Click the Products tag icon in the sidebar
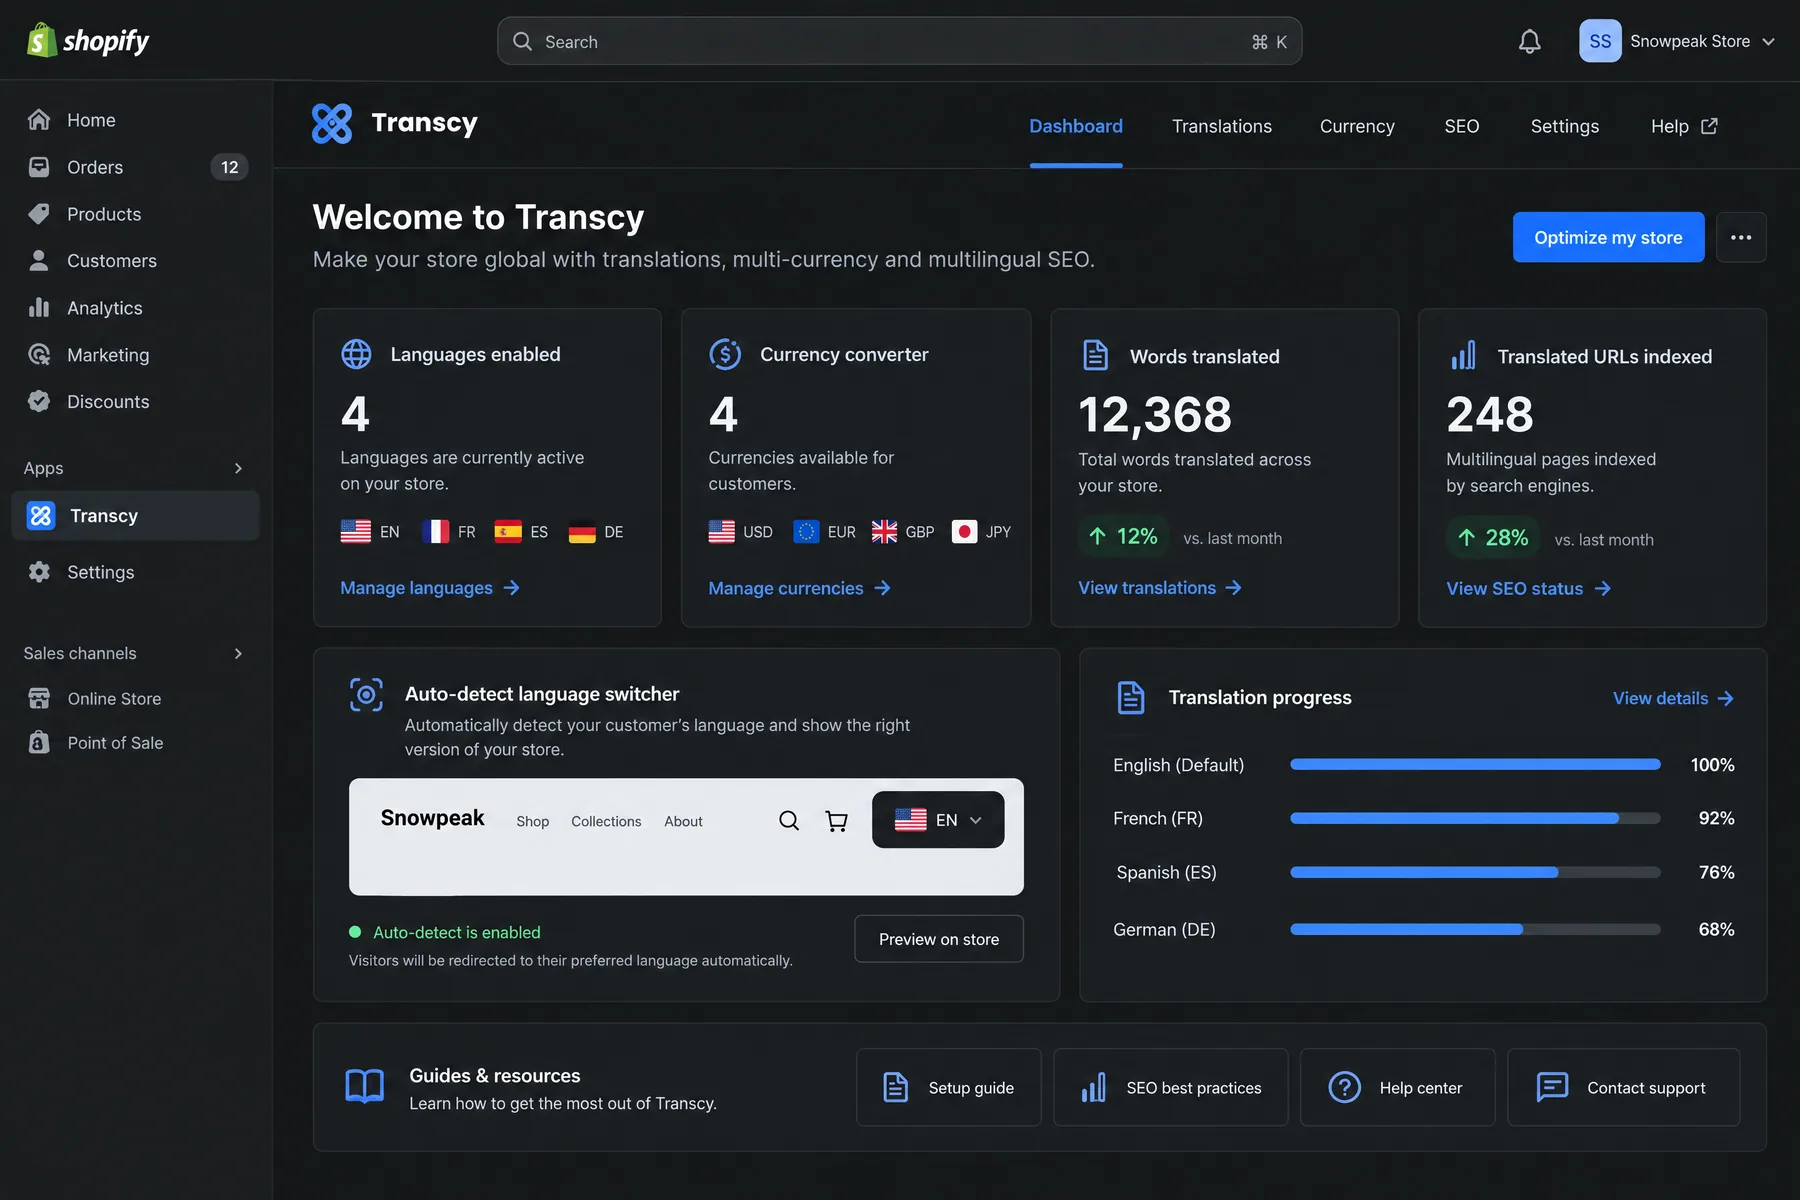This screenshot has height=1200, width=1800. 39,213
